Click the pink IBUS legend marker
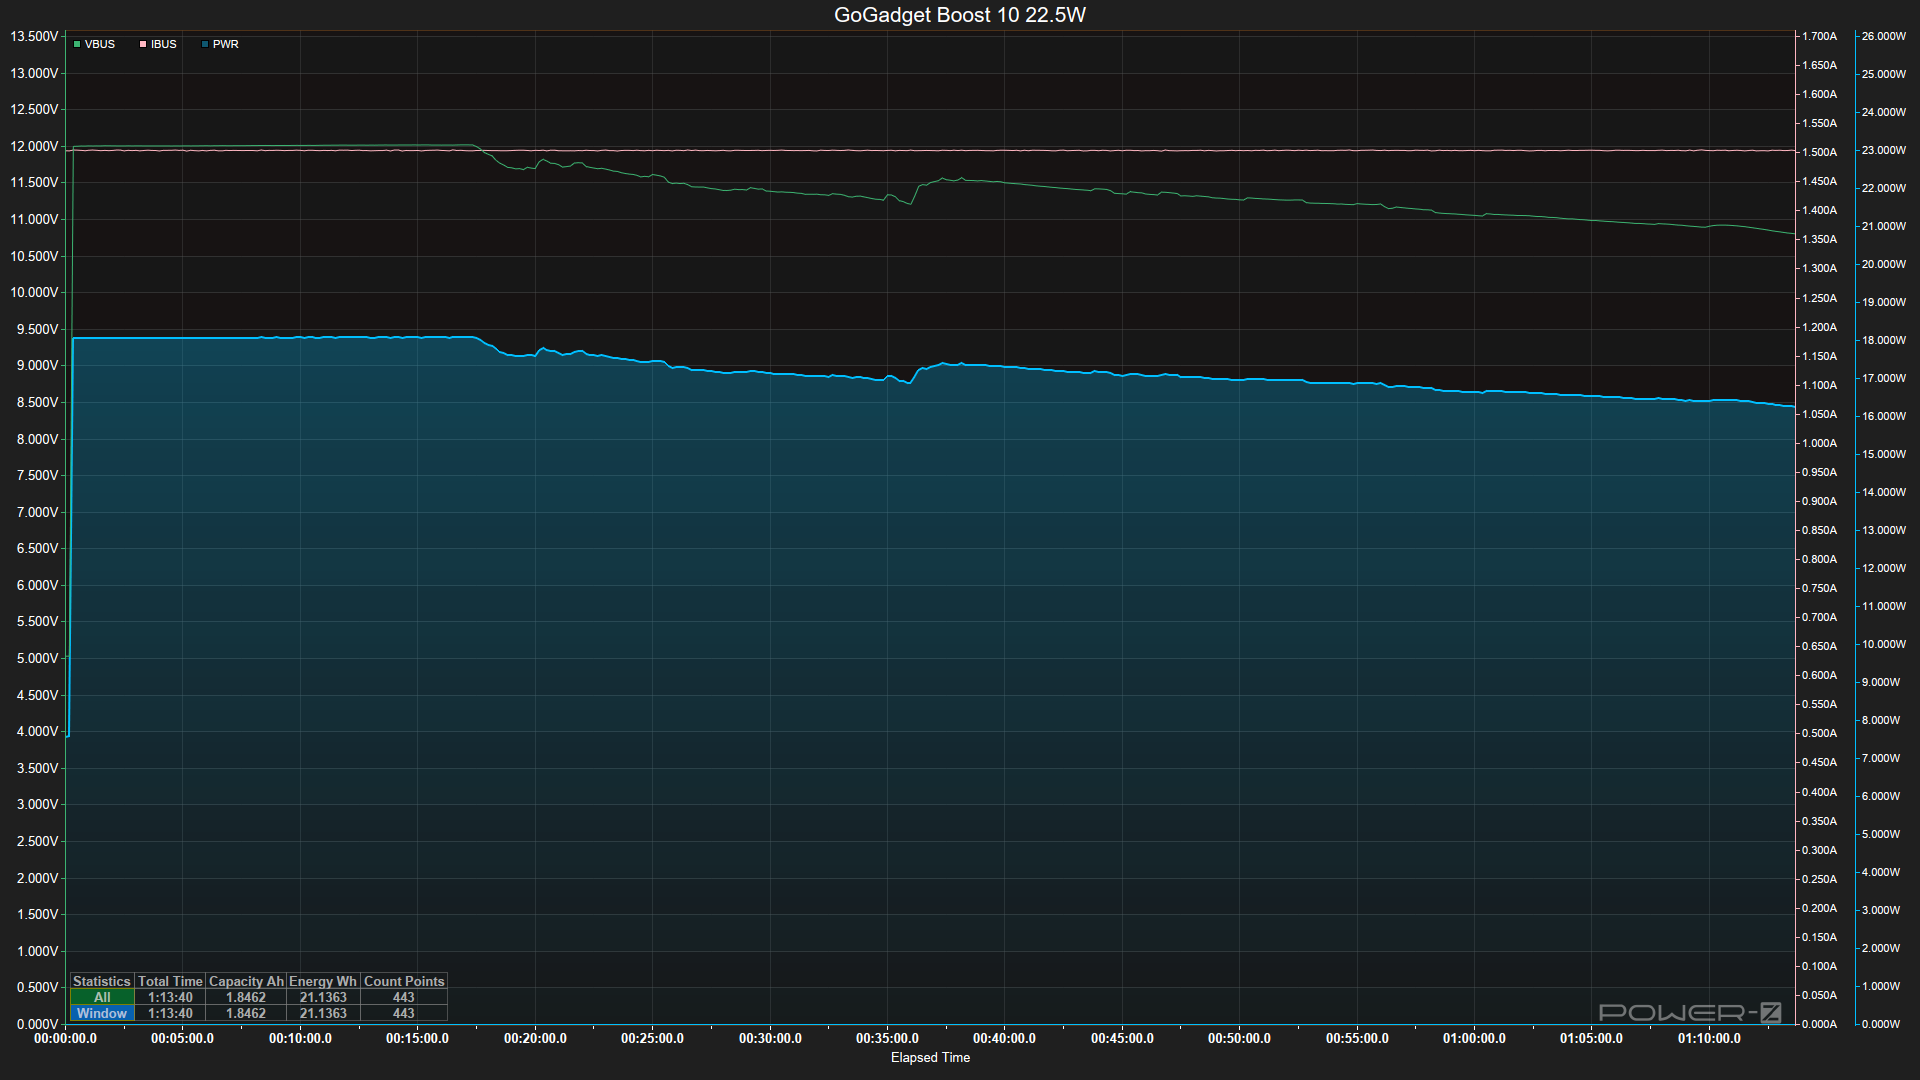Viewport: 1920px width, 1080px height. [143, 45]
